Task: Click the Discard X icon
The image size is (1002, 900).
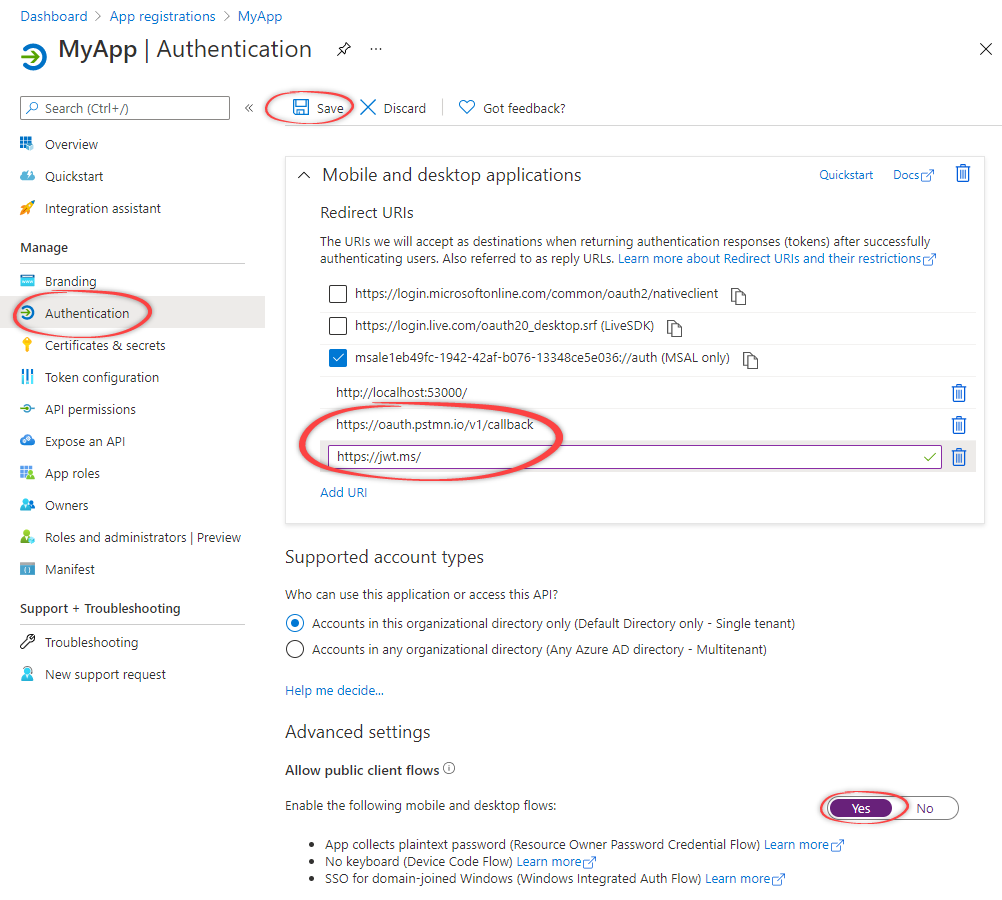Action: click(x=369, y=107)
